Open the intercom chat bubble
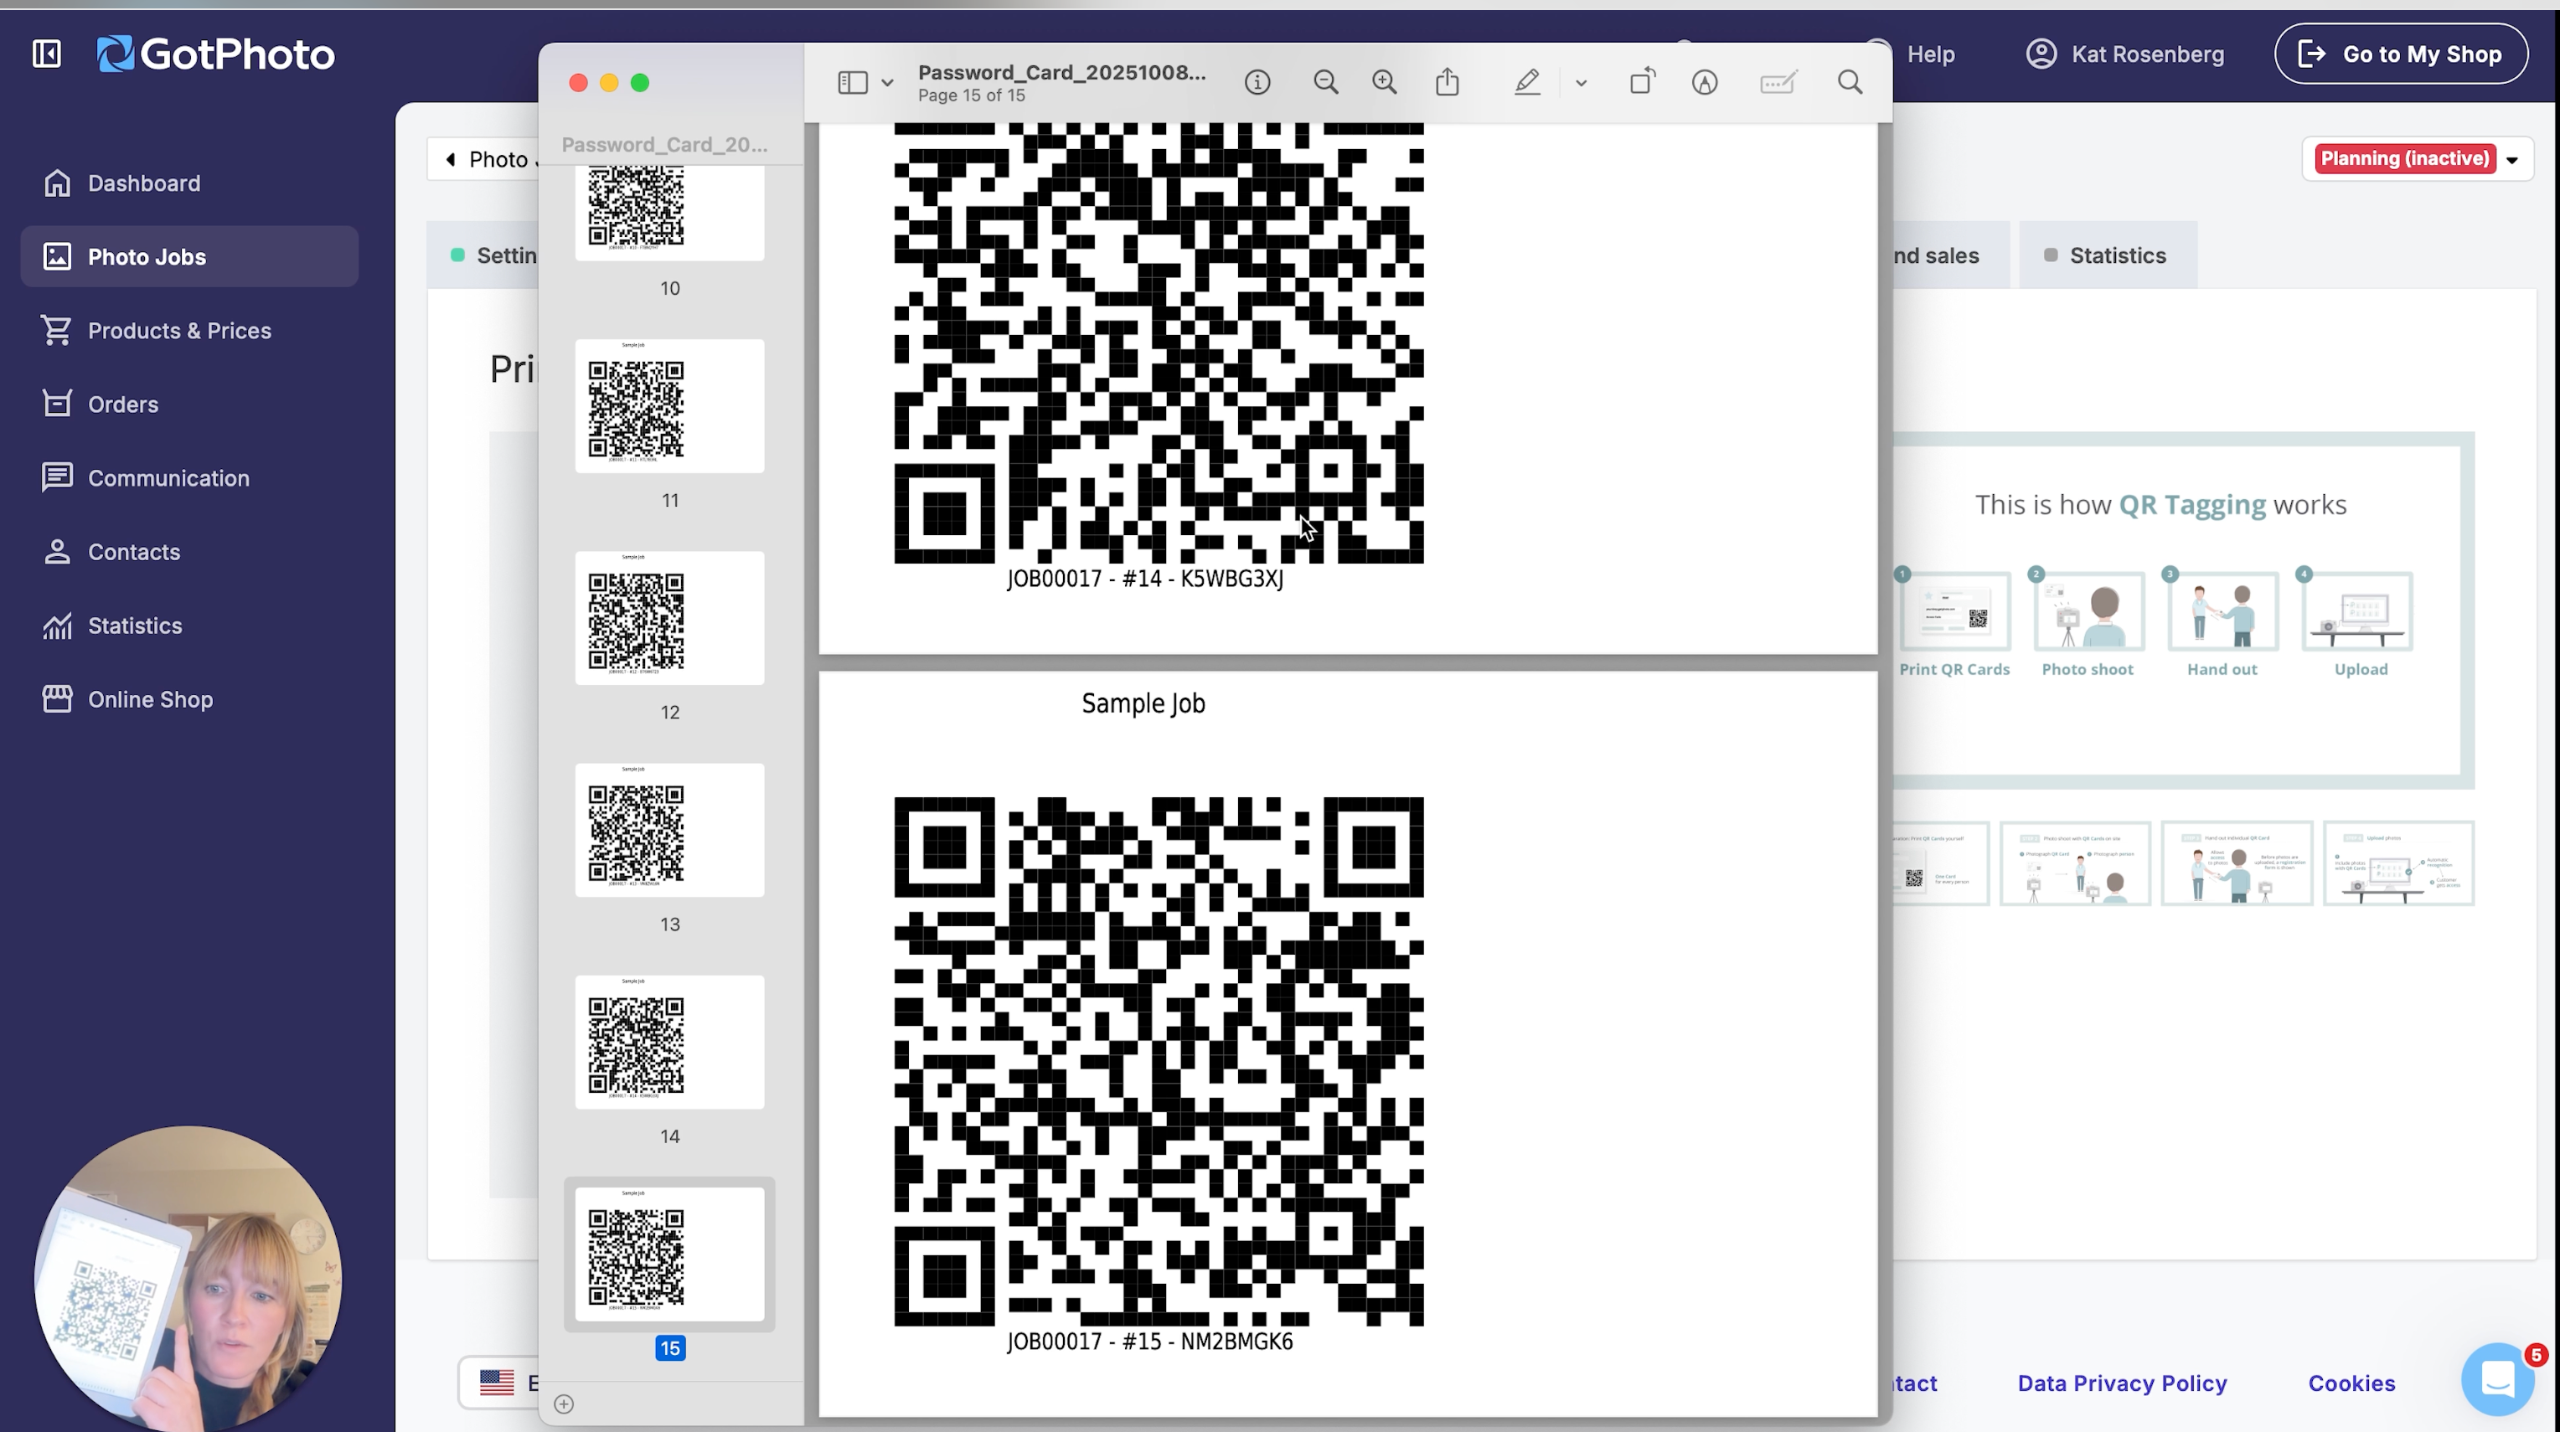Screen dimensions: 2560x1432 [x=2497, y=1380]
